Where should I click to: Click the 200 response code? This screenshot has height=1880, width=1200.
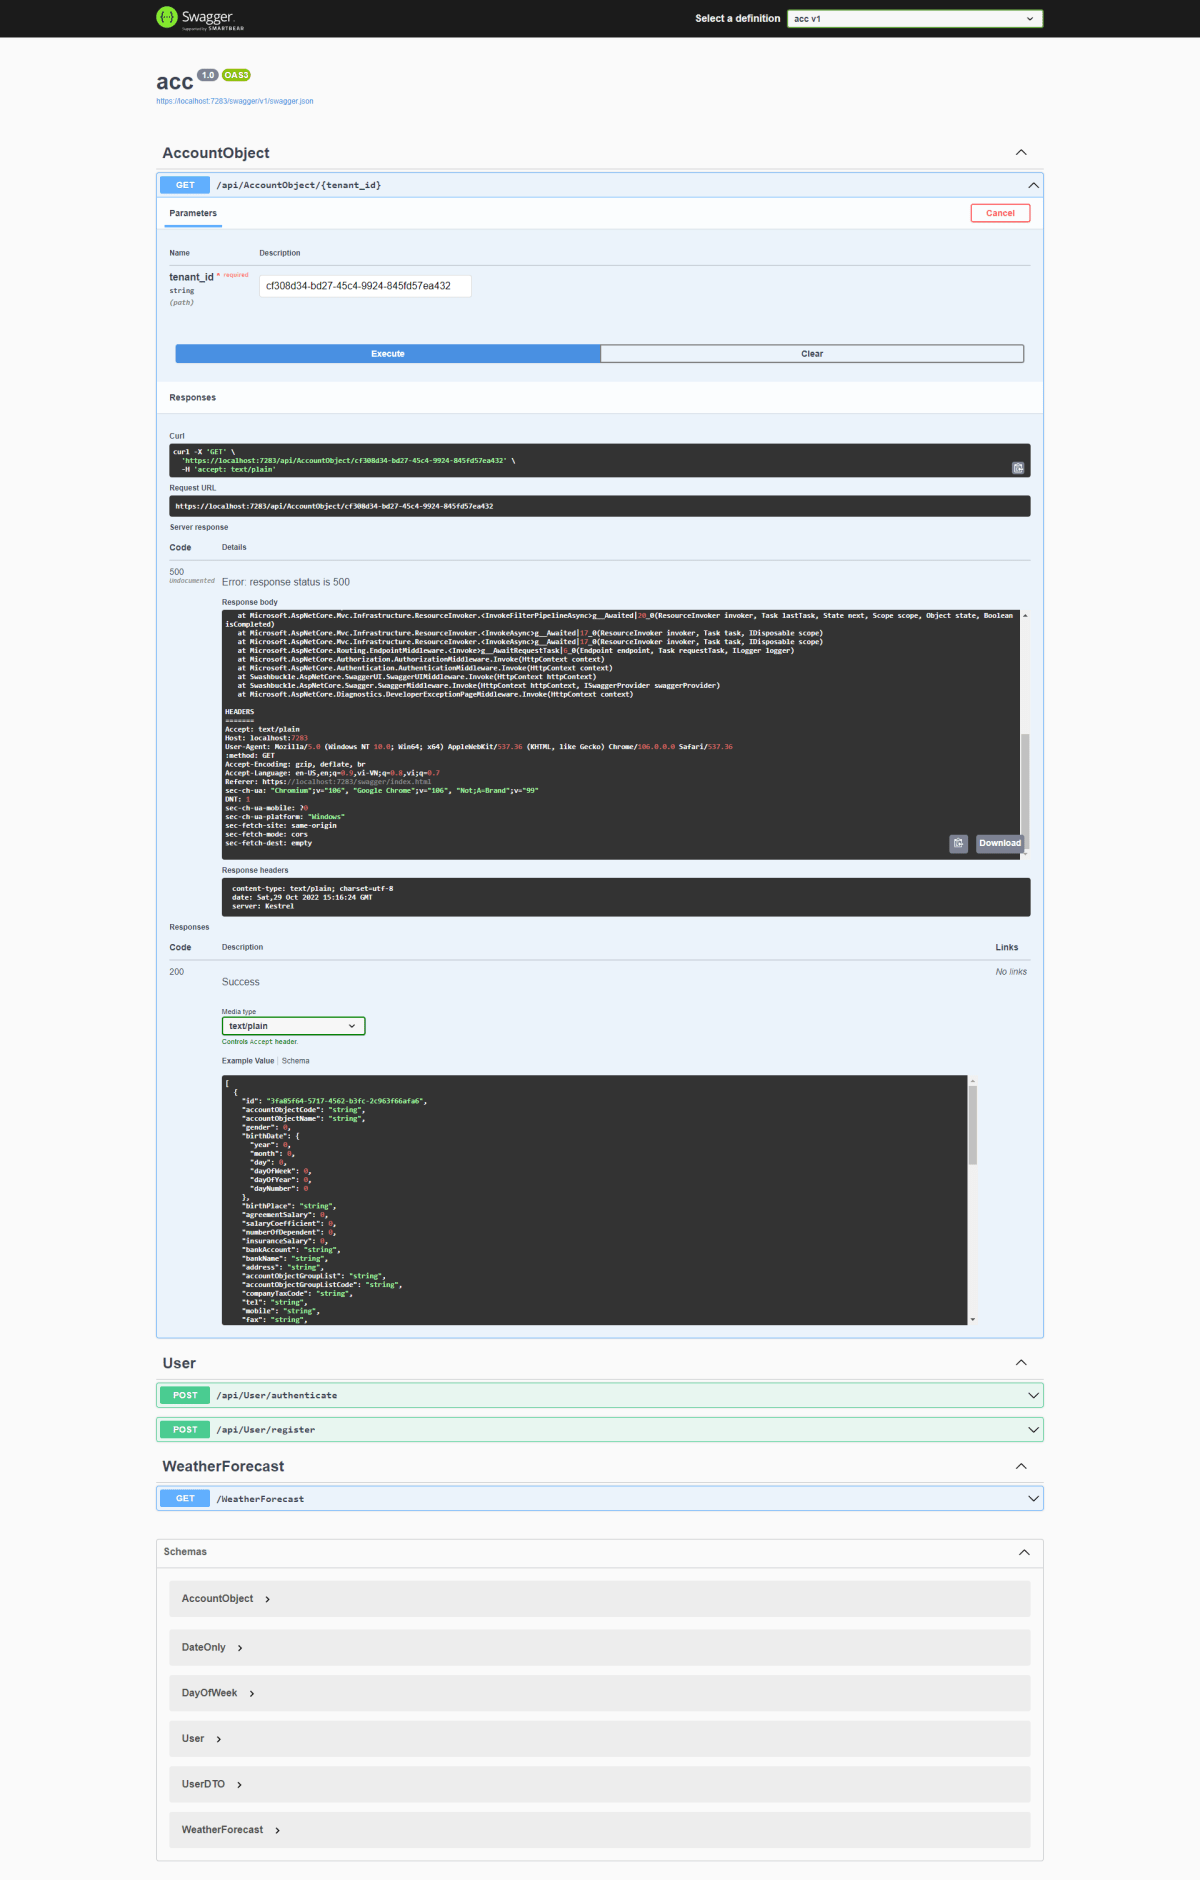[177, 972]
